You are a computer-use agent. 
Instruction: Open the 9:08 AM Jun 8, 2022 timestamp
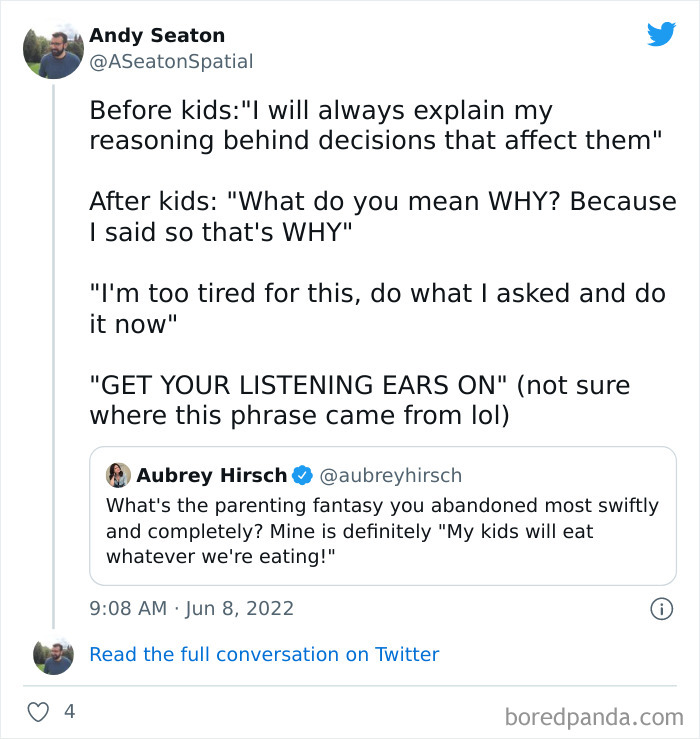(x=191, y=608)
